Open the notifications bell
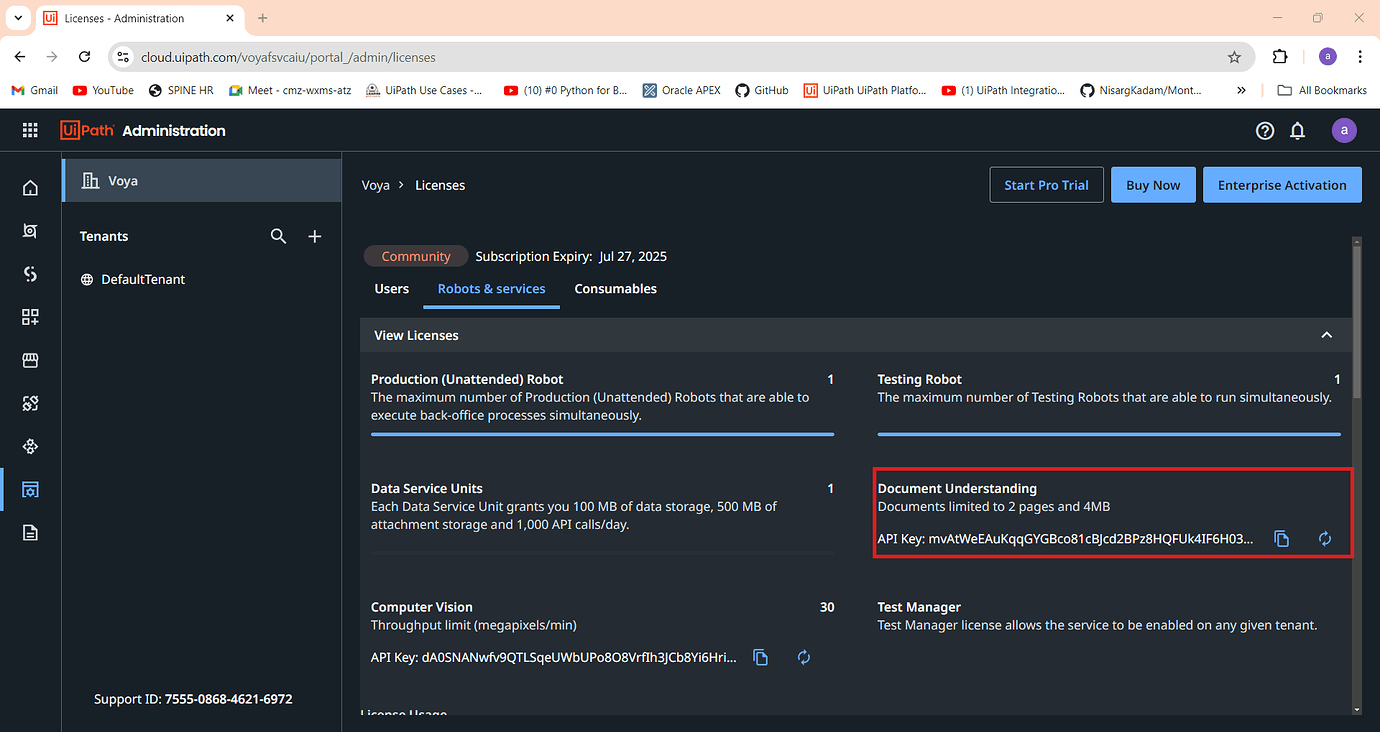 point(1298,130)
